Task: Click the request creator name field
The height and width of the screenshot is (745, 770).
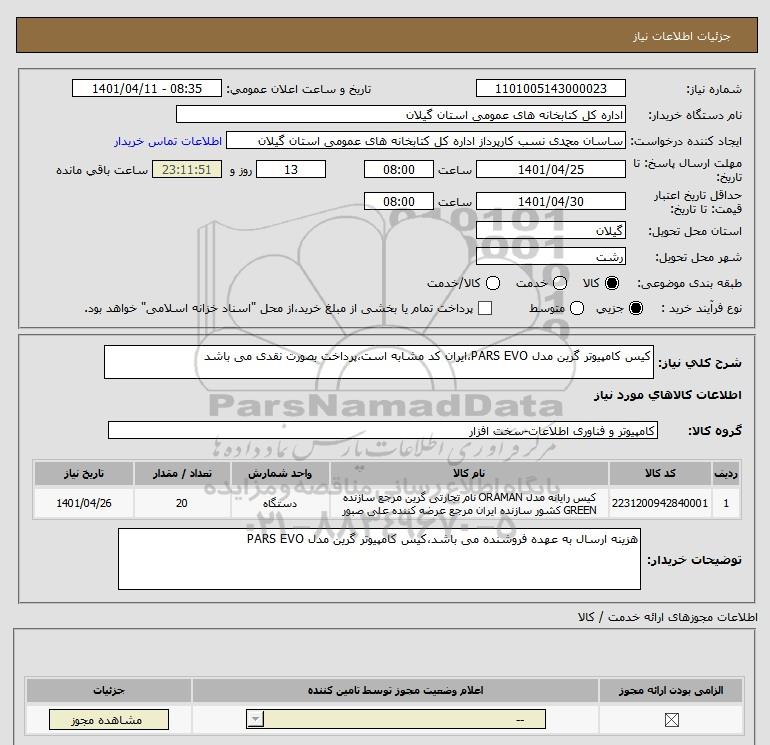Action: pos(426,141)
